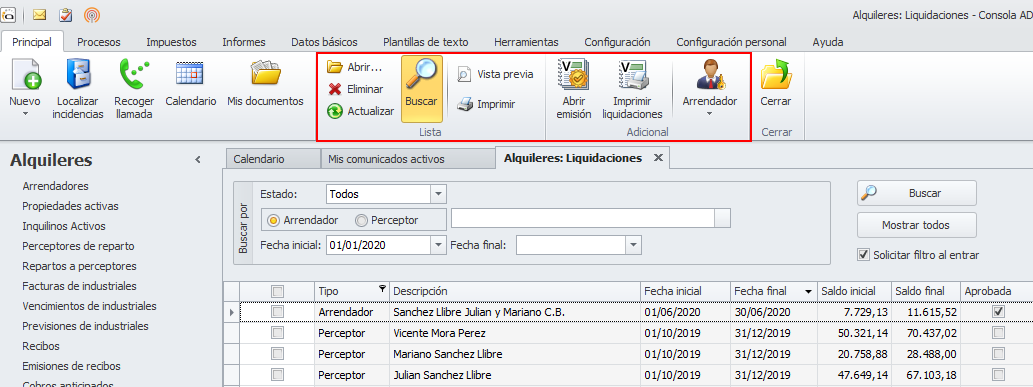Open Mis documentos folder icon
This screenshot has width=1033, height=387.
click(x=265, y=73)
